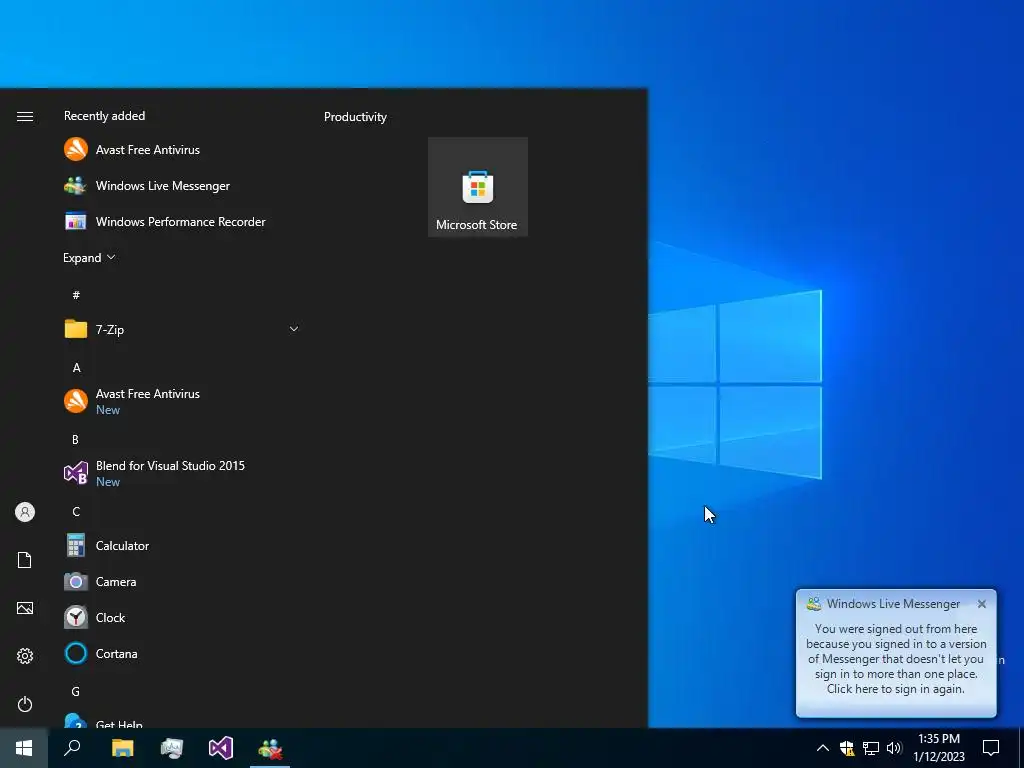Image resolution: width=1024 pixels, height=768 pixels.
Task: Select the Recently added heading
Action: point(104,116)
